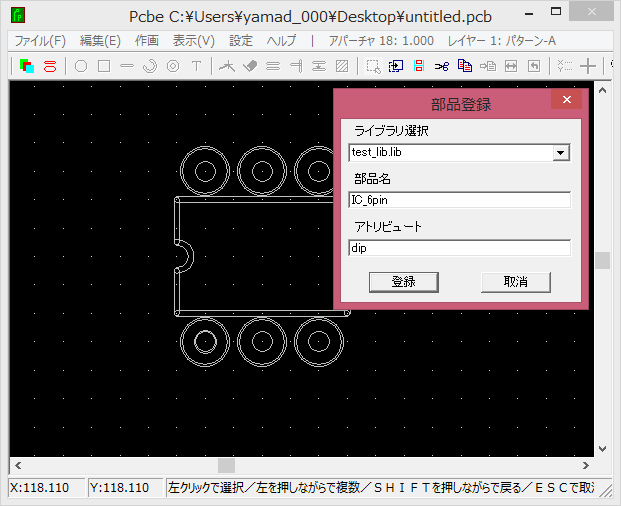
Task: Open the 表示(V) menu
Action: [193, 41]
